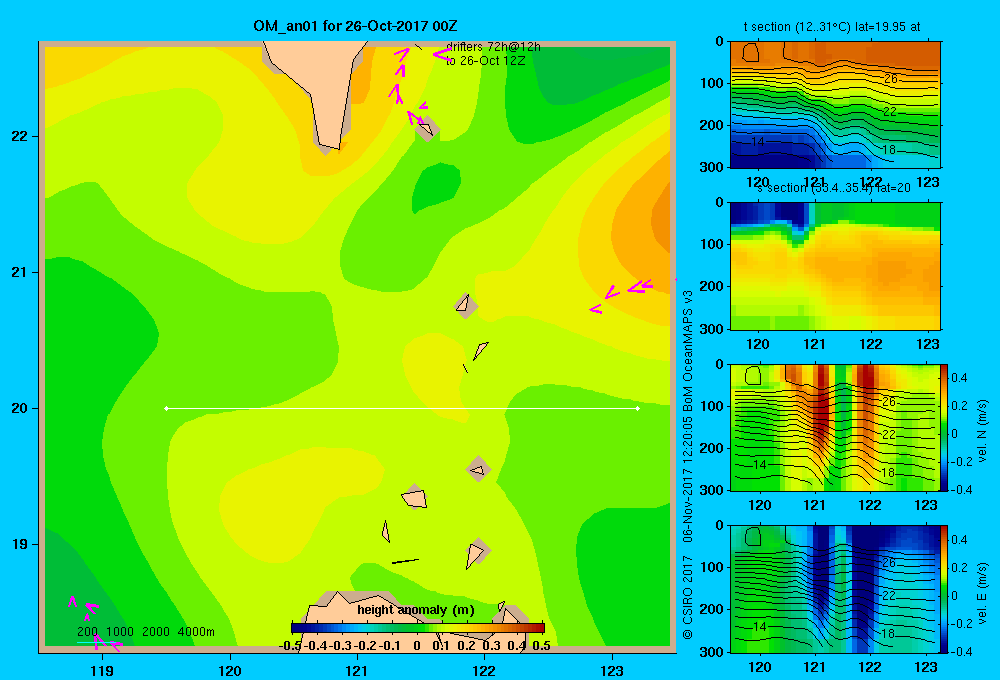Open the salinity section panel

[x=835, y=266]
